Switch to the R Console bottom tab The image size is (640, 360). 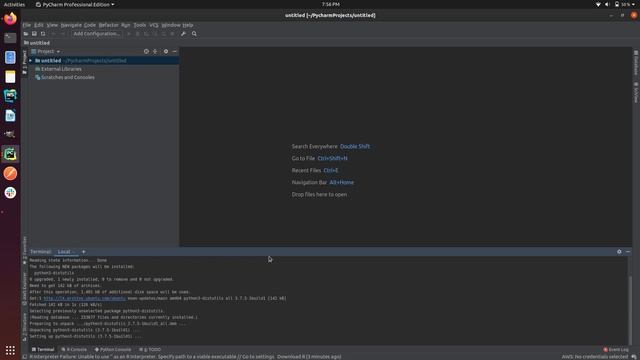[x=74, y=349]
